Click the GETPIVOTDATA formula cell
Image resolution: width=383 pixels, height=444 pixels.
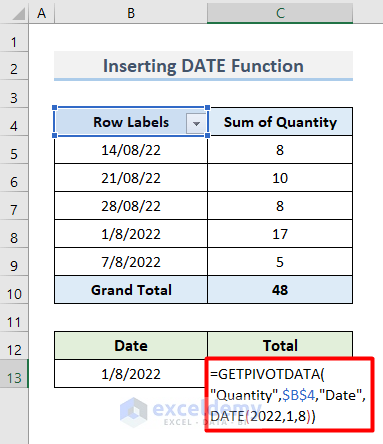[x=289, y=395]
